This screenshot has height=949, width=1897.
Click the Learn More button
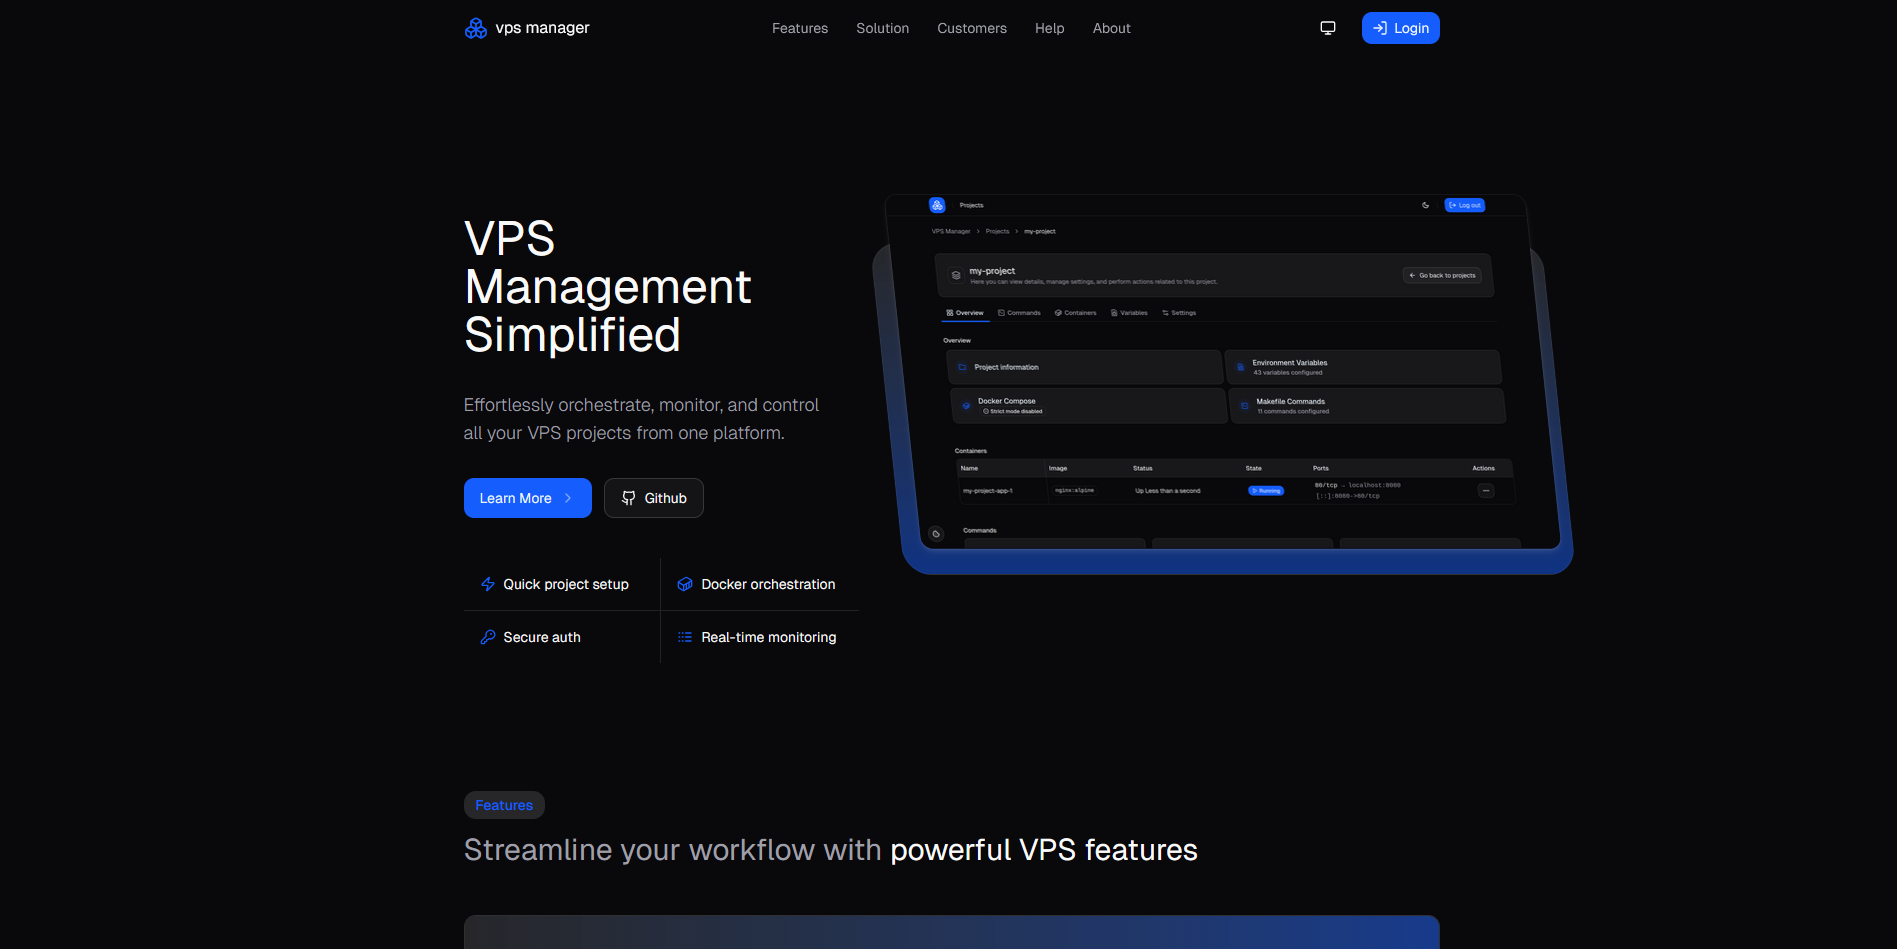click(516, 498)
